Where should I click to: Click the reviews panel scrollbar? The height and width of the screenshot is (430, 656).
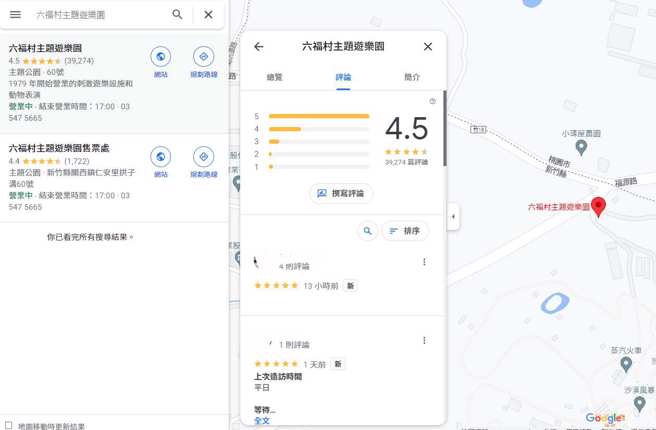[x=445, y=128]
